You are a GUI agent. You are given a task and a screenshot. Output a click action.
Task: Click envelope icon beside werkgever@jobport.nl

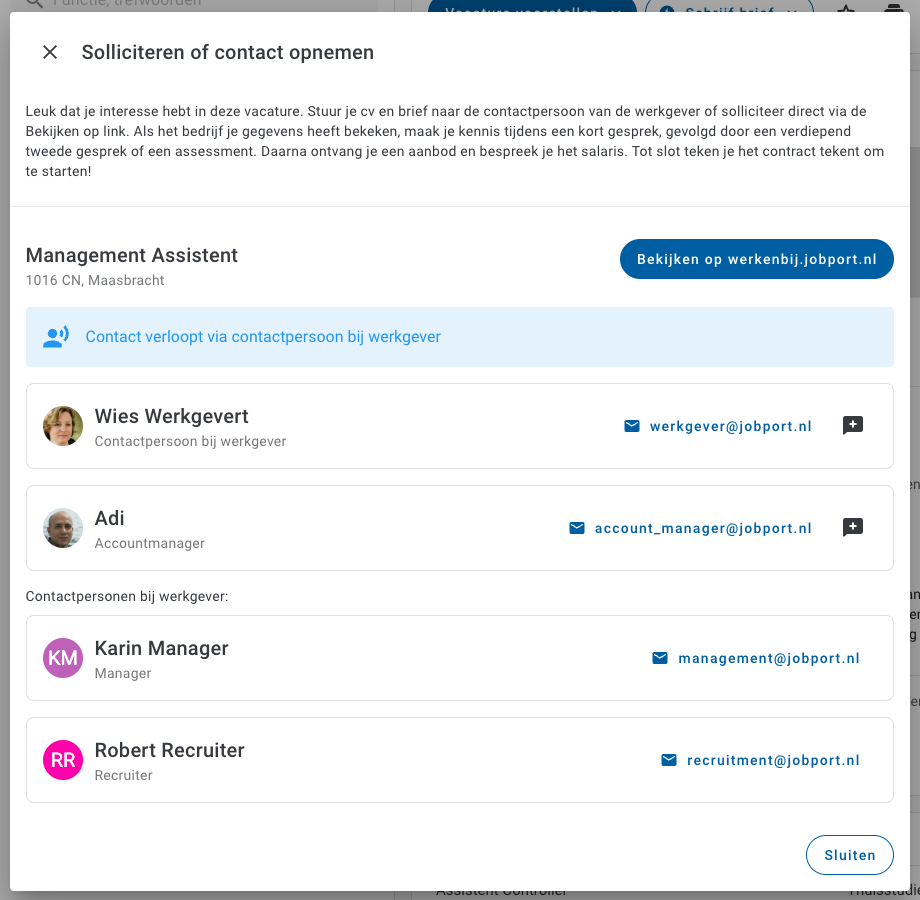[632, 426]
